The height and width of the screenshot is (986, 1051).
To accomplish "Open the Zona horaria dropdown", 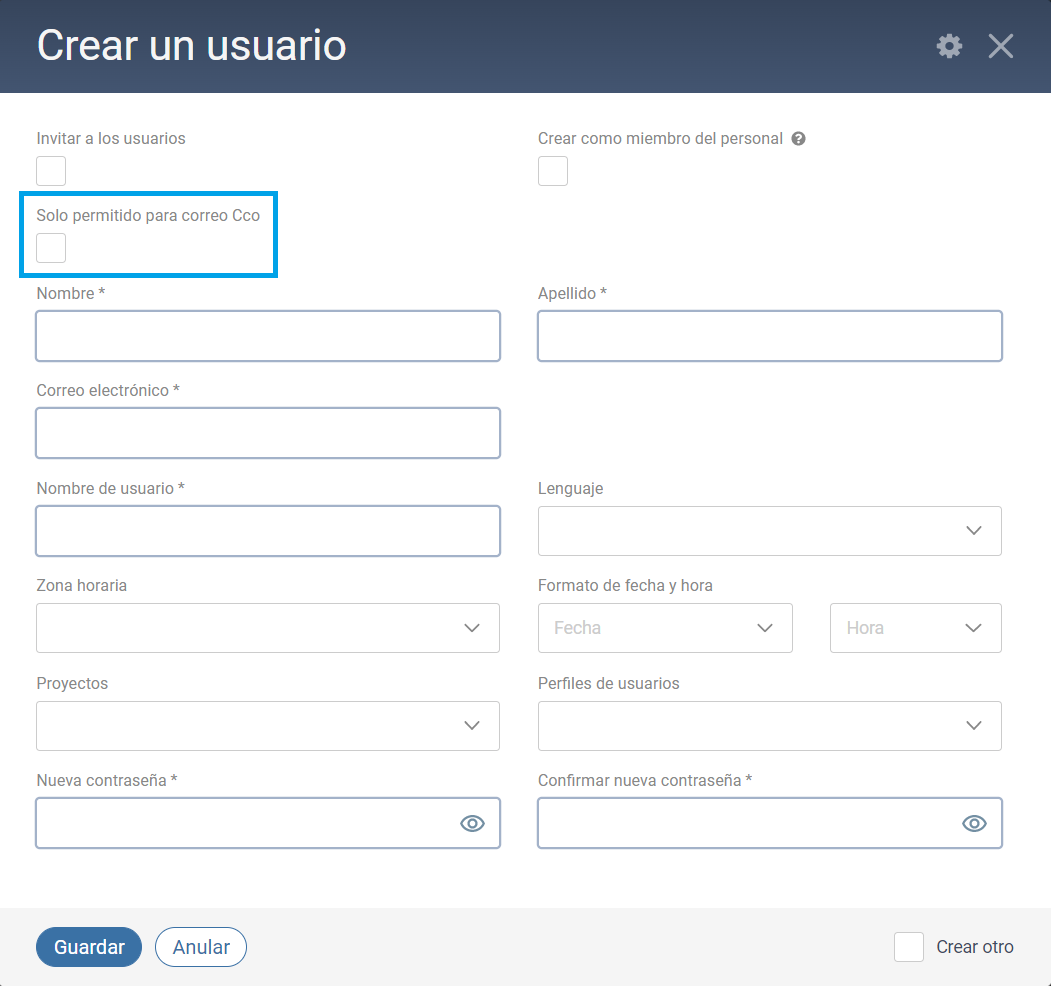I will (x=267, y=628).
